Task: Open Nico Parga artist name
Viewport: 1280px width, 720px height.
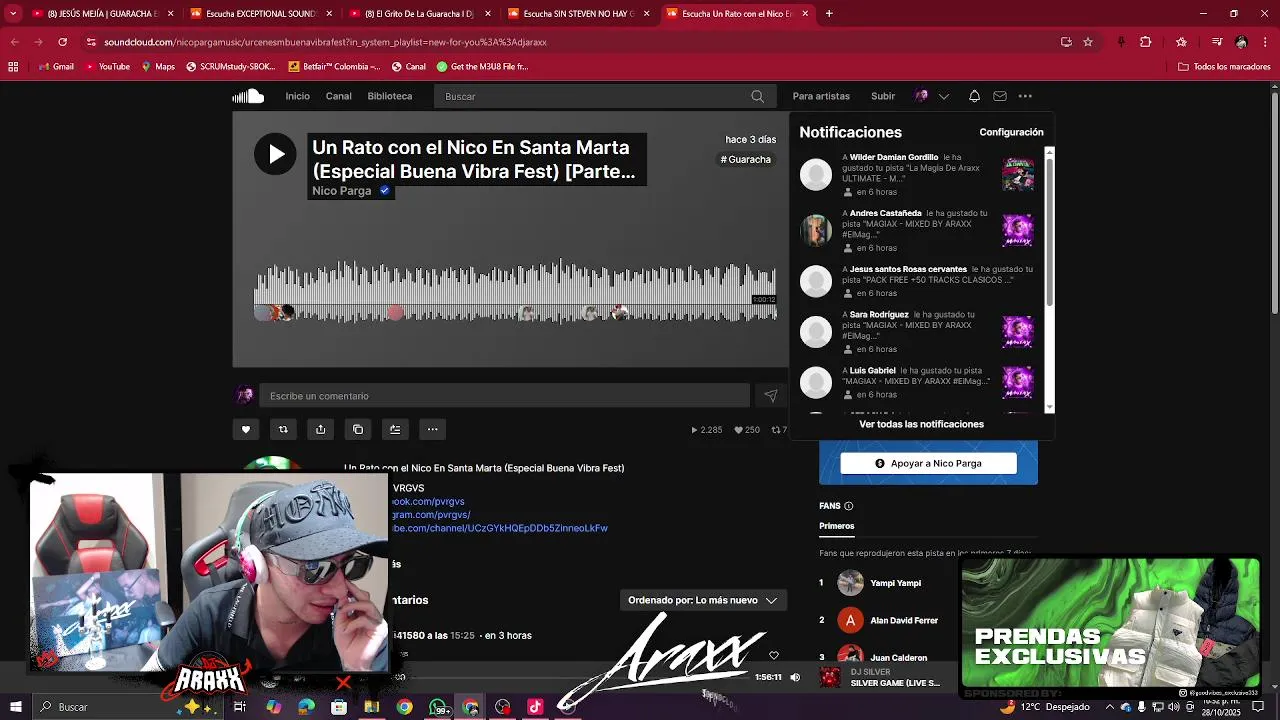Action: [341, 191]
